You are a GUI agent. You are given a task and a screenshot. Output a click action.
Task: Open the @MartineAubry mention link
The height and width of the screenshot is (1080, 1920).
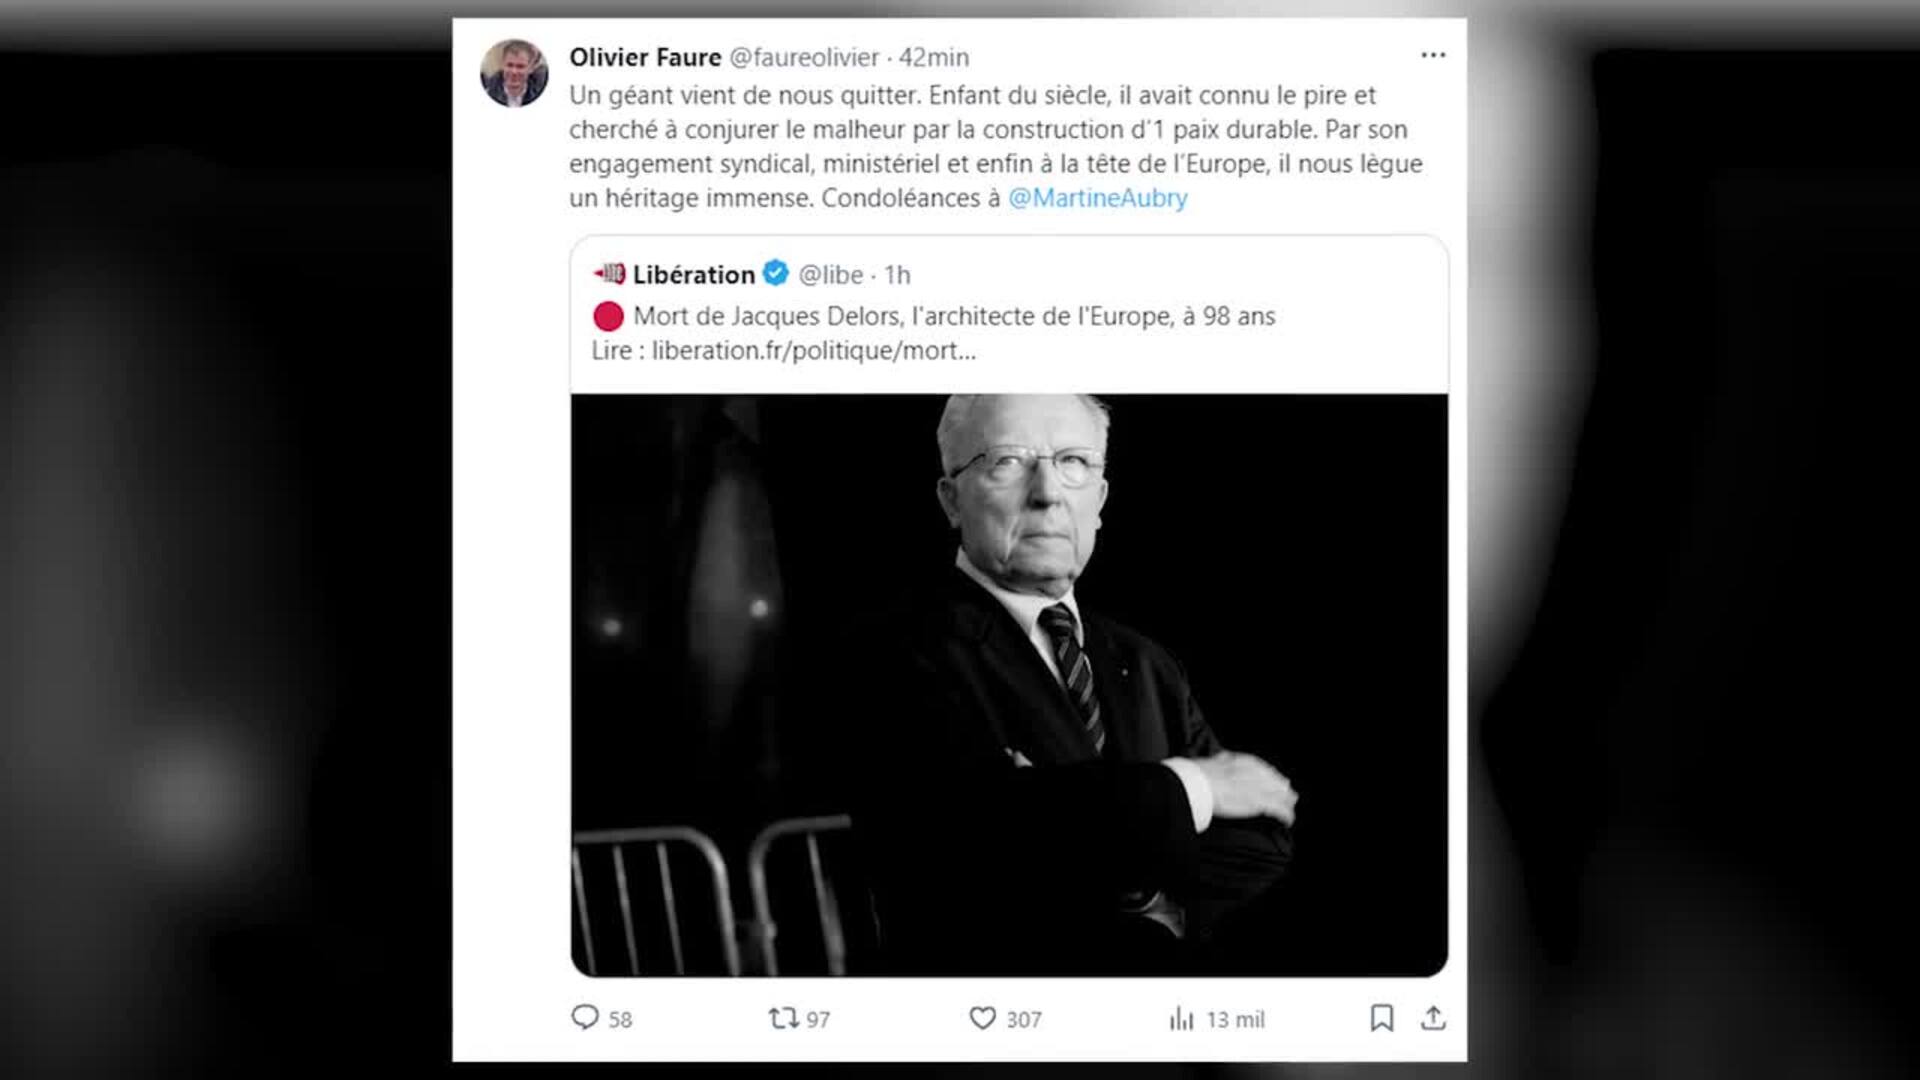1097,198
